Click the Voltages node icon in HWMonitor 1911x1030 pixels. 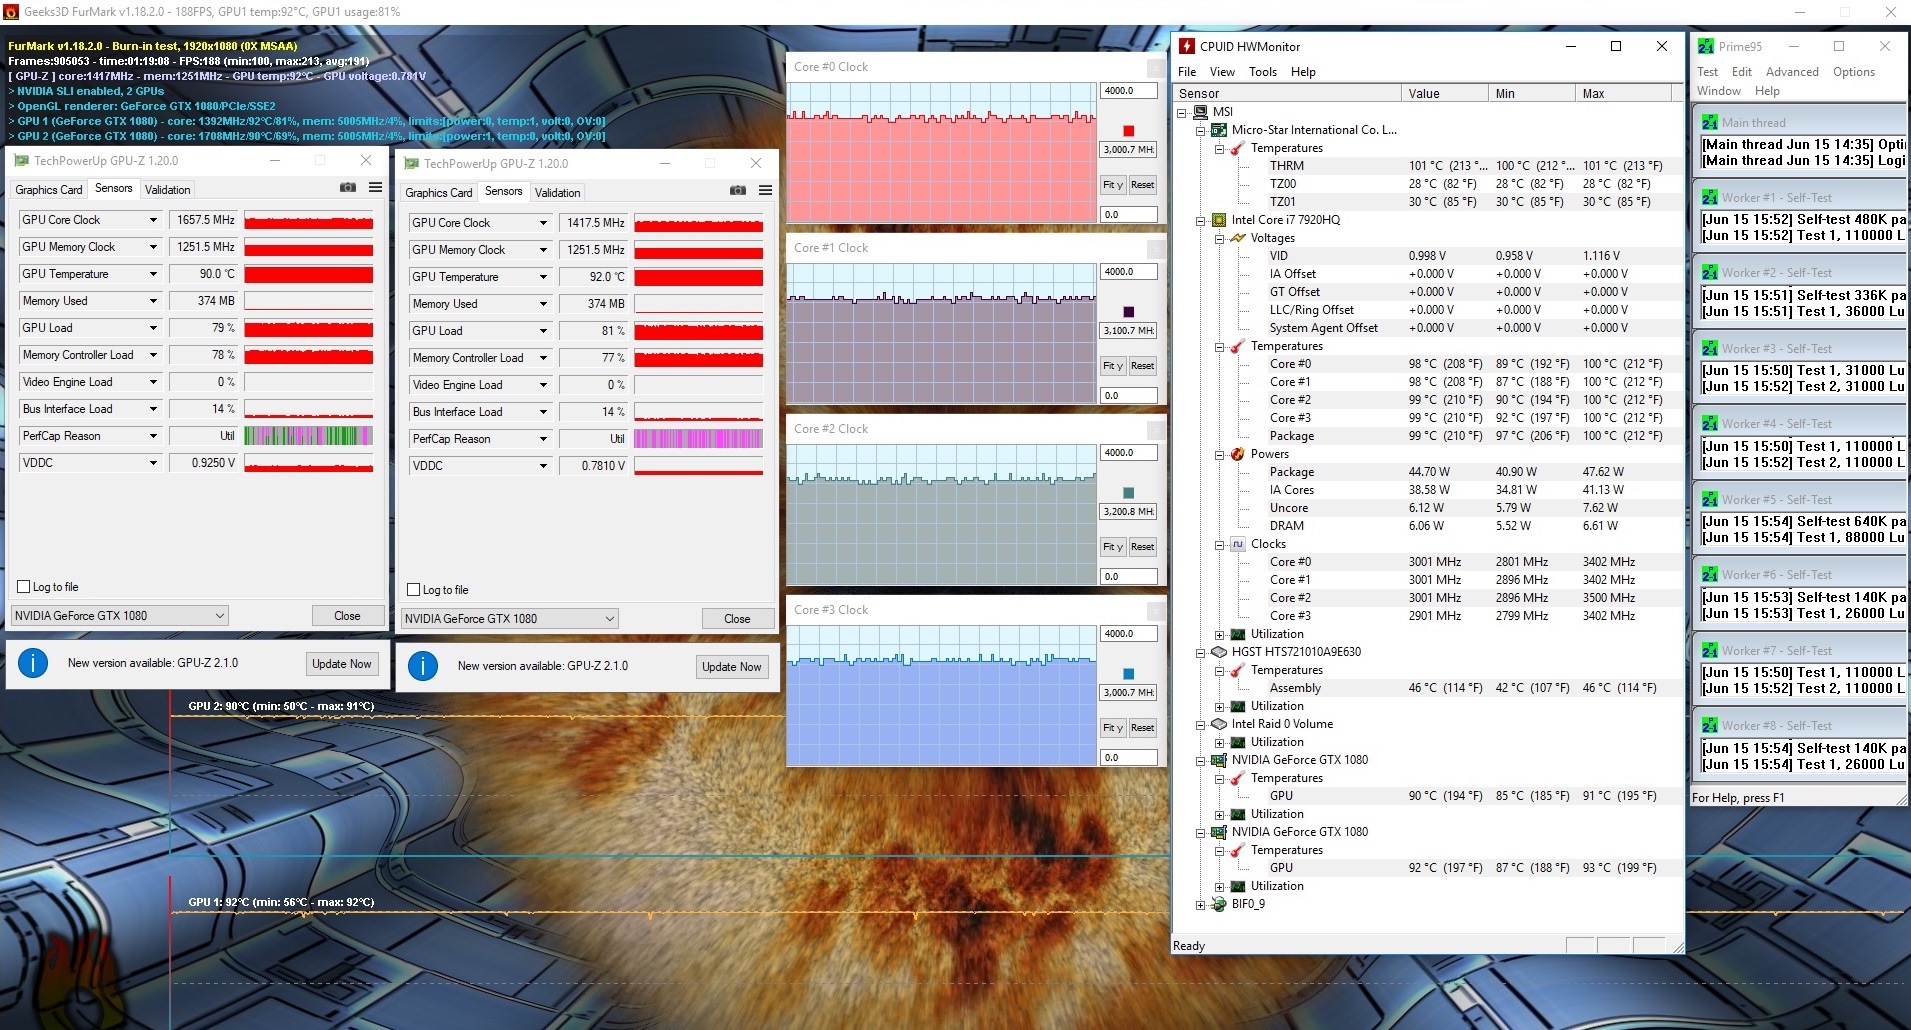click(1238, 238)
